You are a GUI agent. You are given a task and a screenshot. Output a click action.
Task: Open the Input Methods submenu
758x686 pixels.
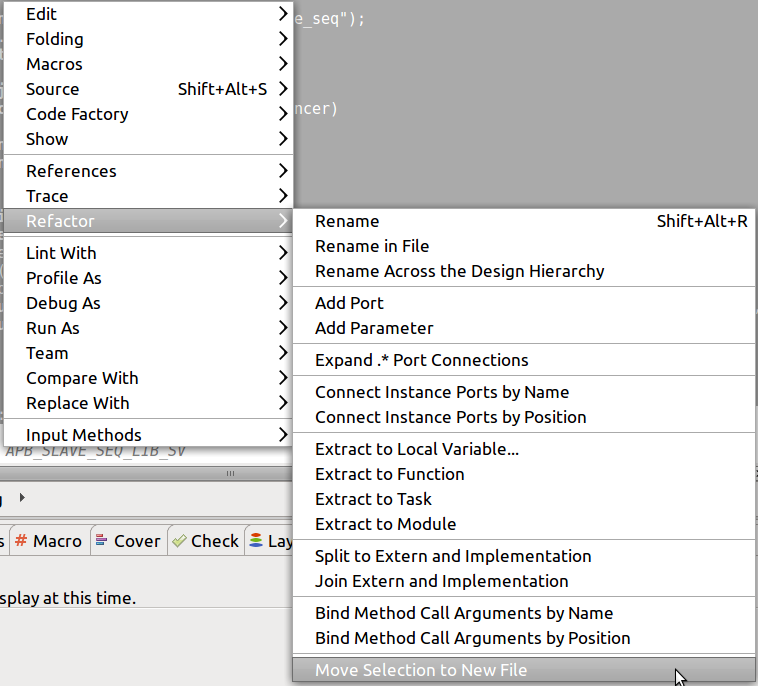[x=84, y=435]
